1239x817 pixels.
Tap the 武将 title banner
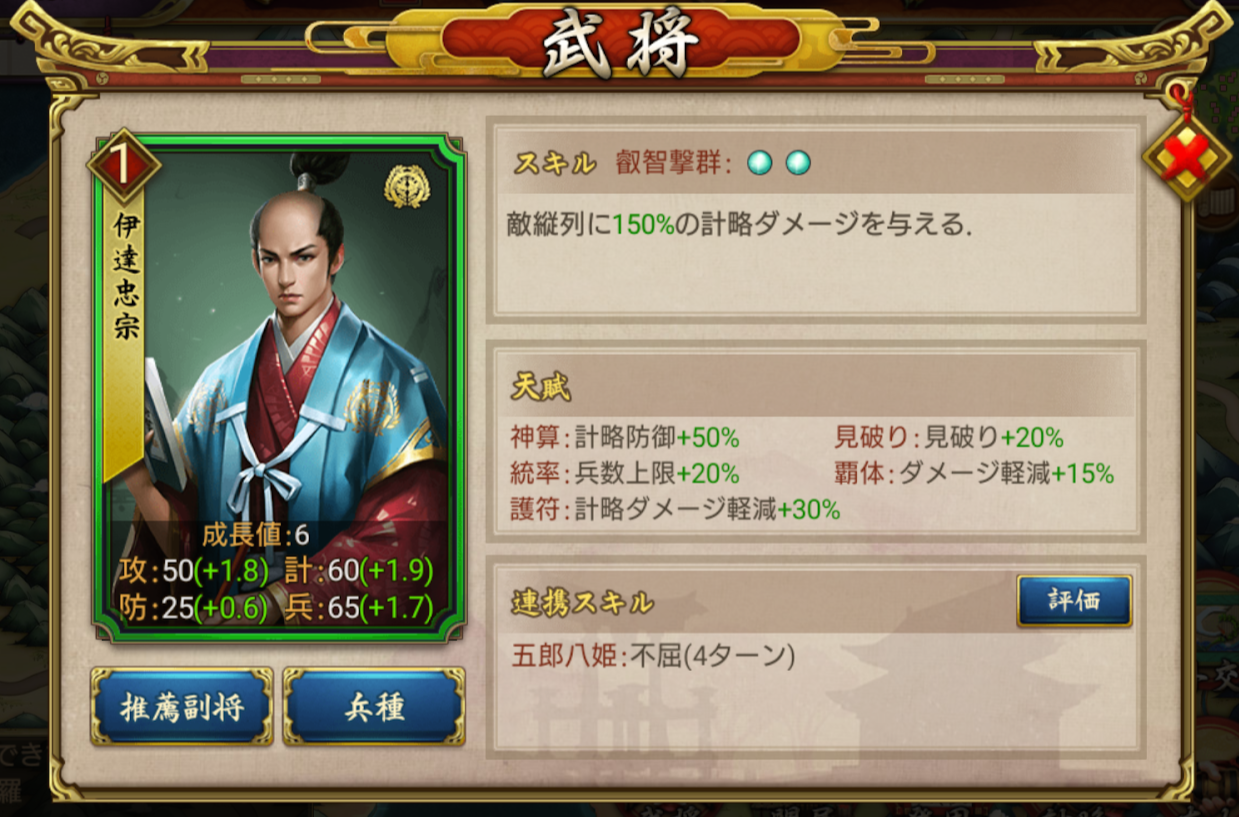[x=620, y=44]
